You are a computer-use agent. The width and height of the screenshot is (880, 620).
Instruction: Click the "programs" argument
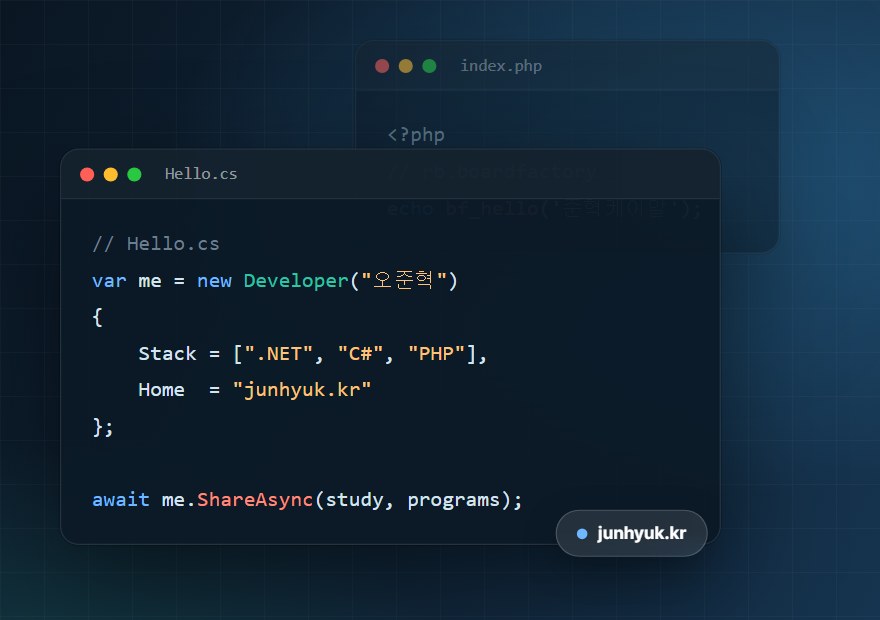tap(453, 500)
